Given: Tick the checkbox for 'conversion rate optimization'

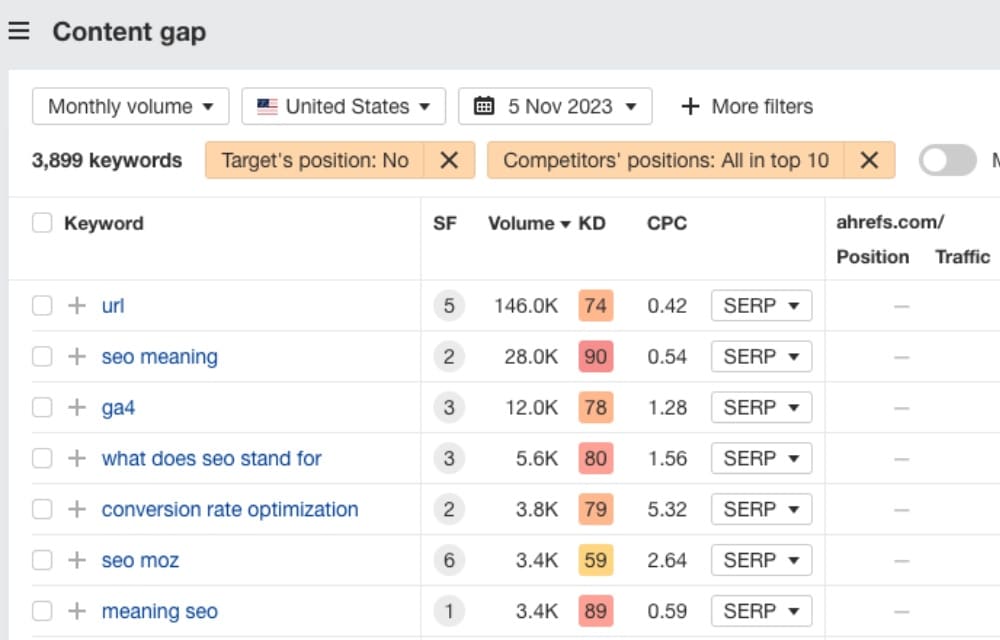Looking at the screenshot, I should [x=42, y=509].
